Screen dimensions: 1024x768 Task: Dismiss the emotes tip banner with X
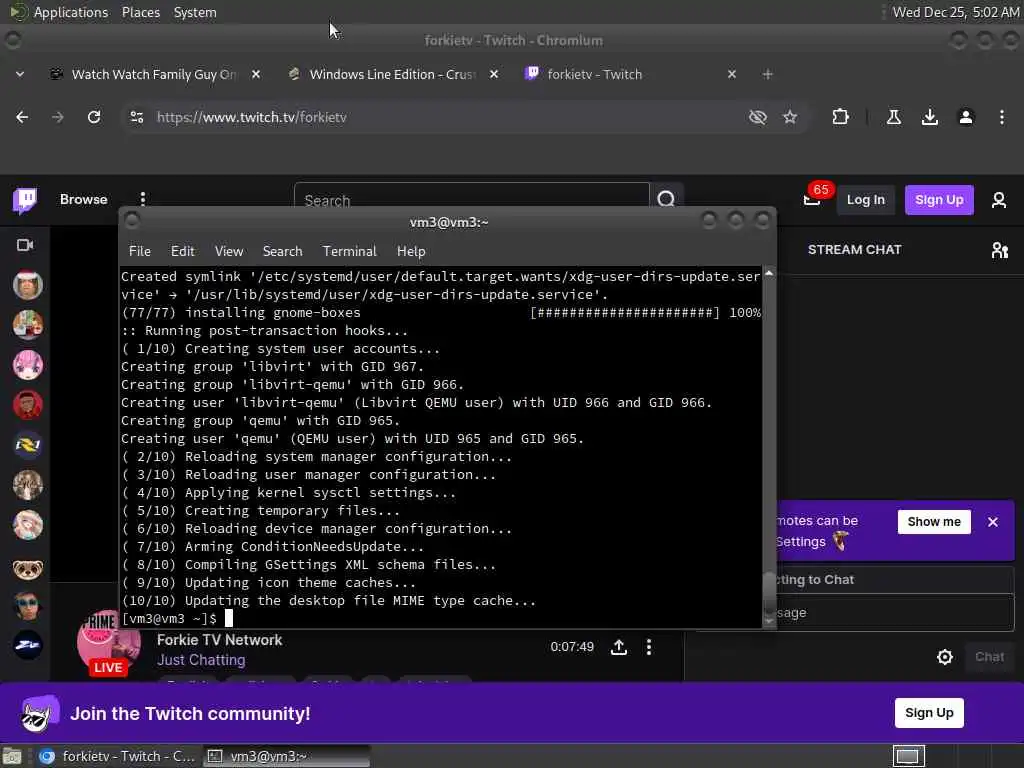coord(993,522)
